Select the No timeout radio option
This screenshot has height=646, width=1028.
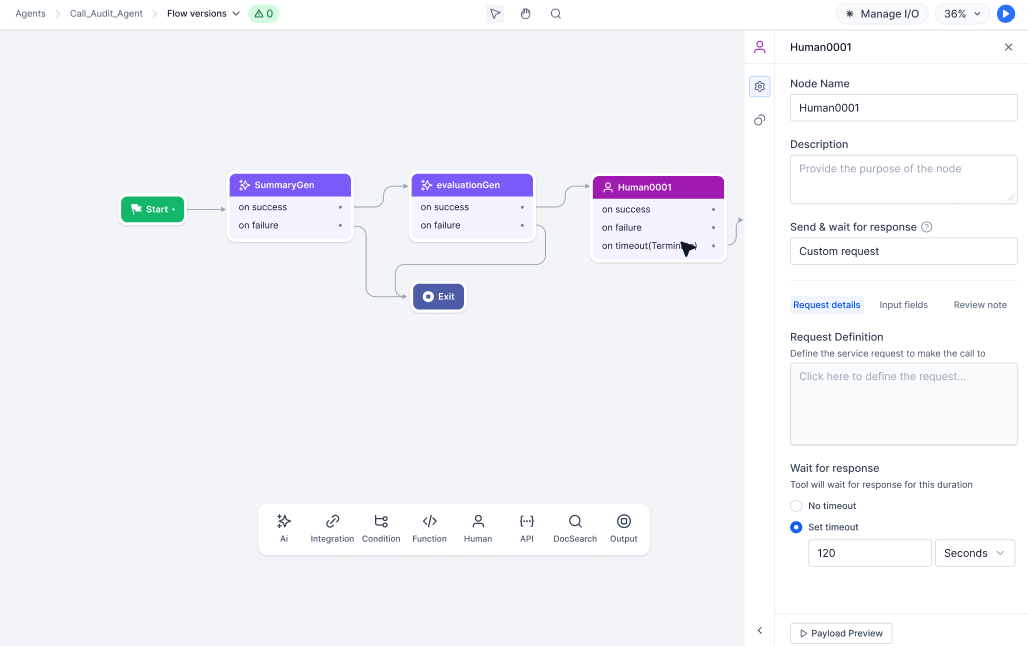pos(796,506)
